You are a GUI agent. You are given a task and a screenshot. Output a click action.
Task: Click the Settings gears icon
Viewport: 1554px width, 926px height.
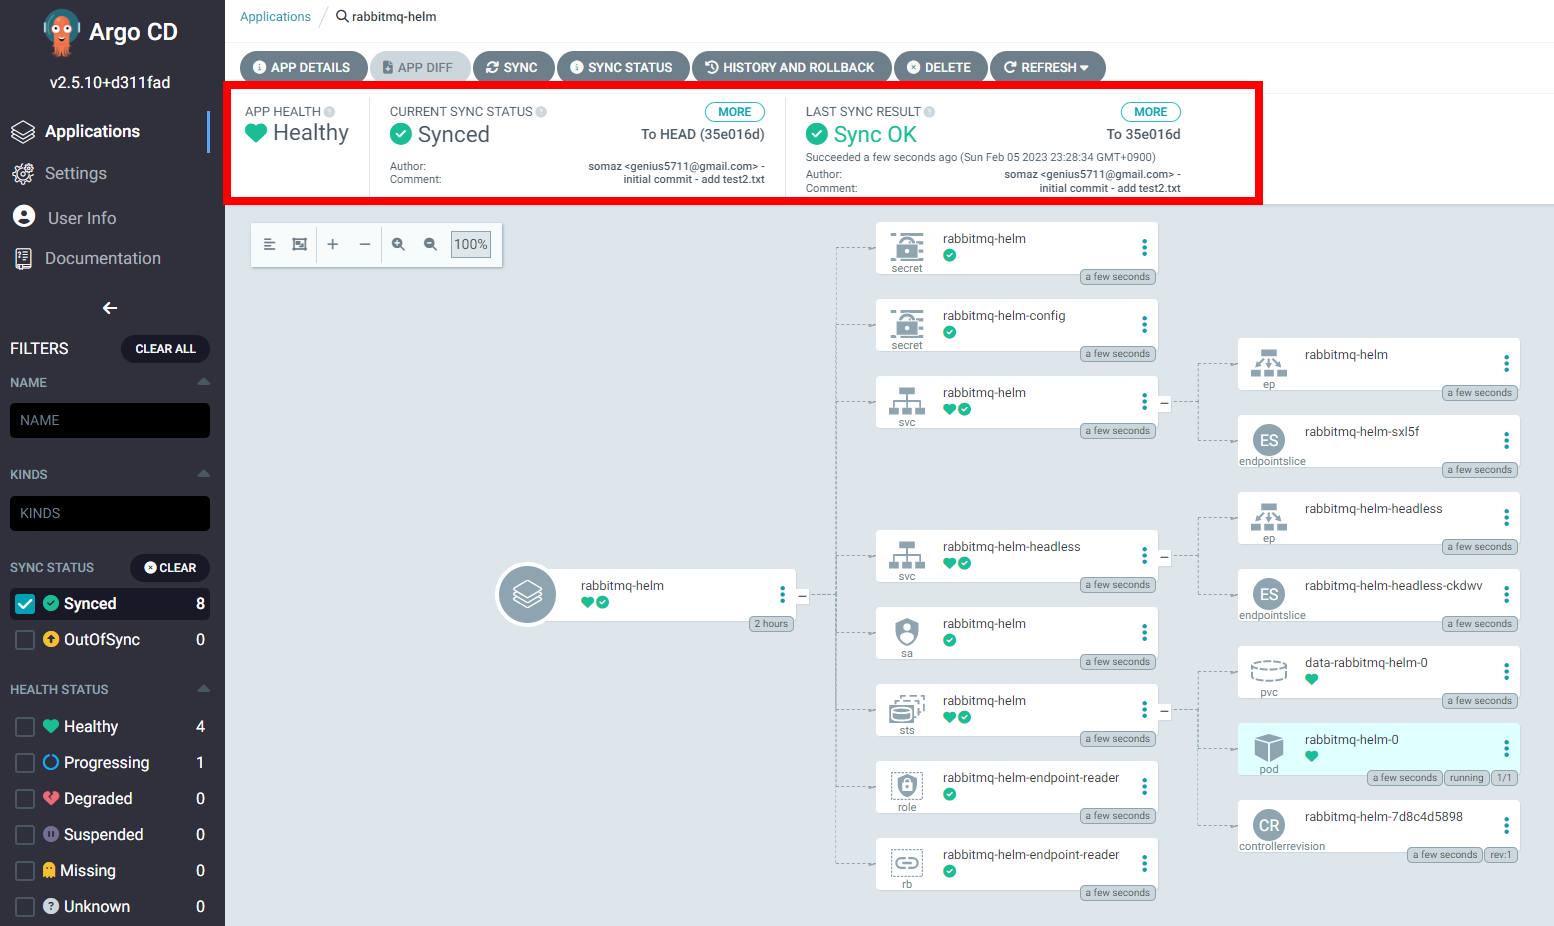tap(23, 174)
